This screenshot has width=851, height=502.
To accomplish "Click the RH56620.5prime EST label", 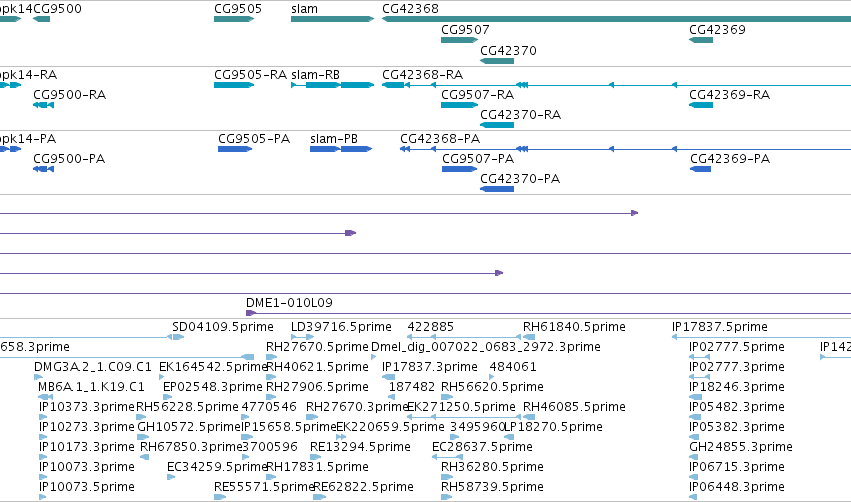I will pyautogui.click(x=492, y=386).
